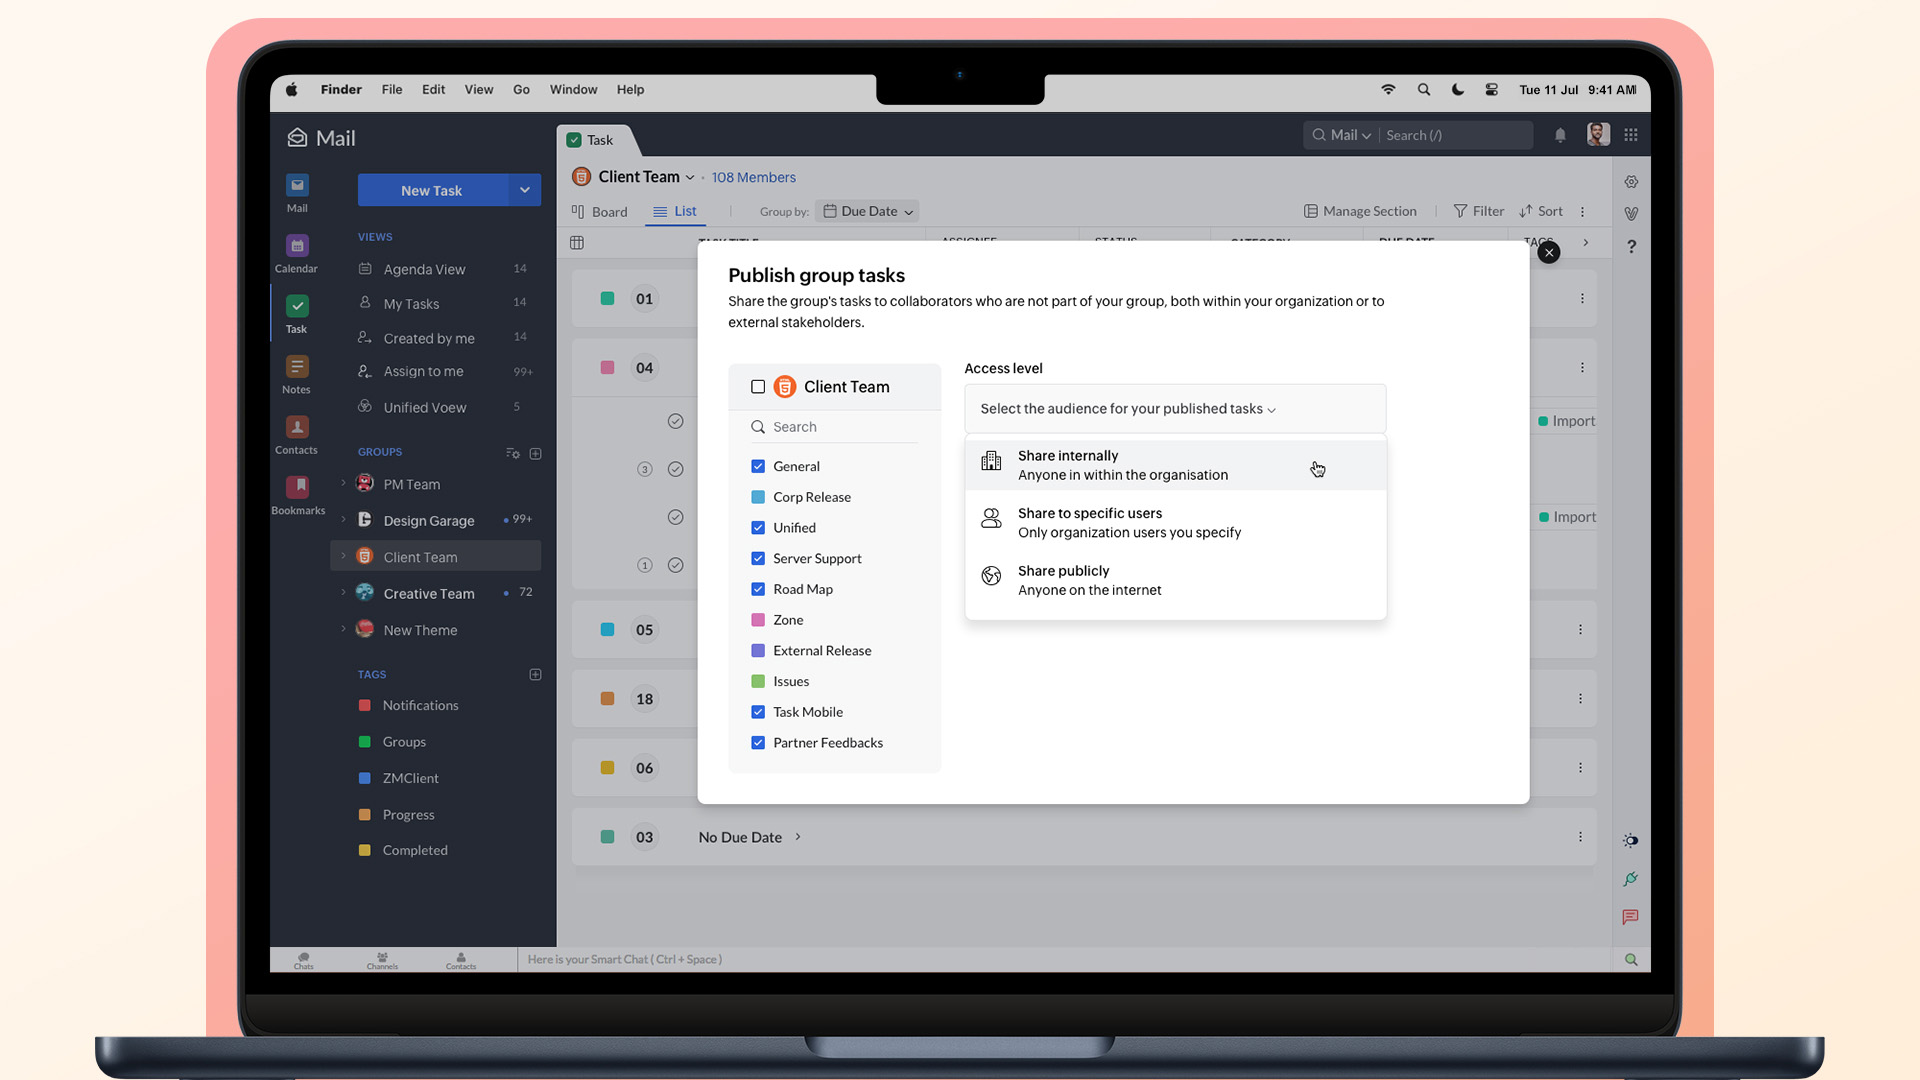Add a new tag with plus icon

(536, 674)
